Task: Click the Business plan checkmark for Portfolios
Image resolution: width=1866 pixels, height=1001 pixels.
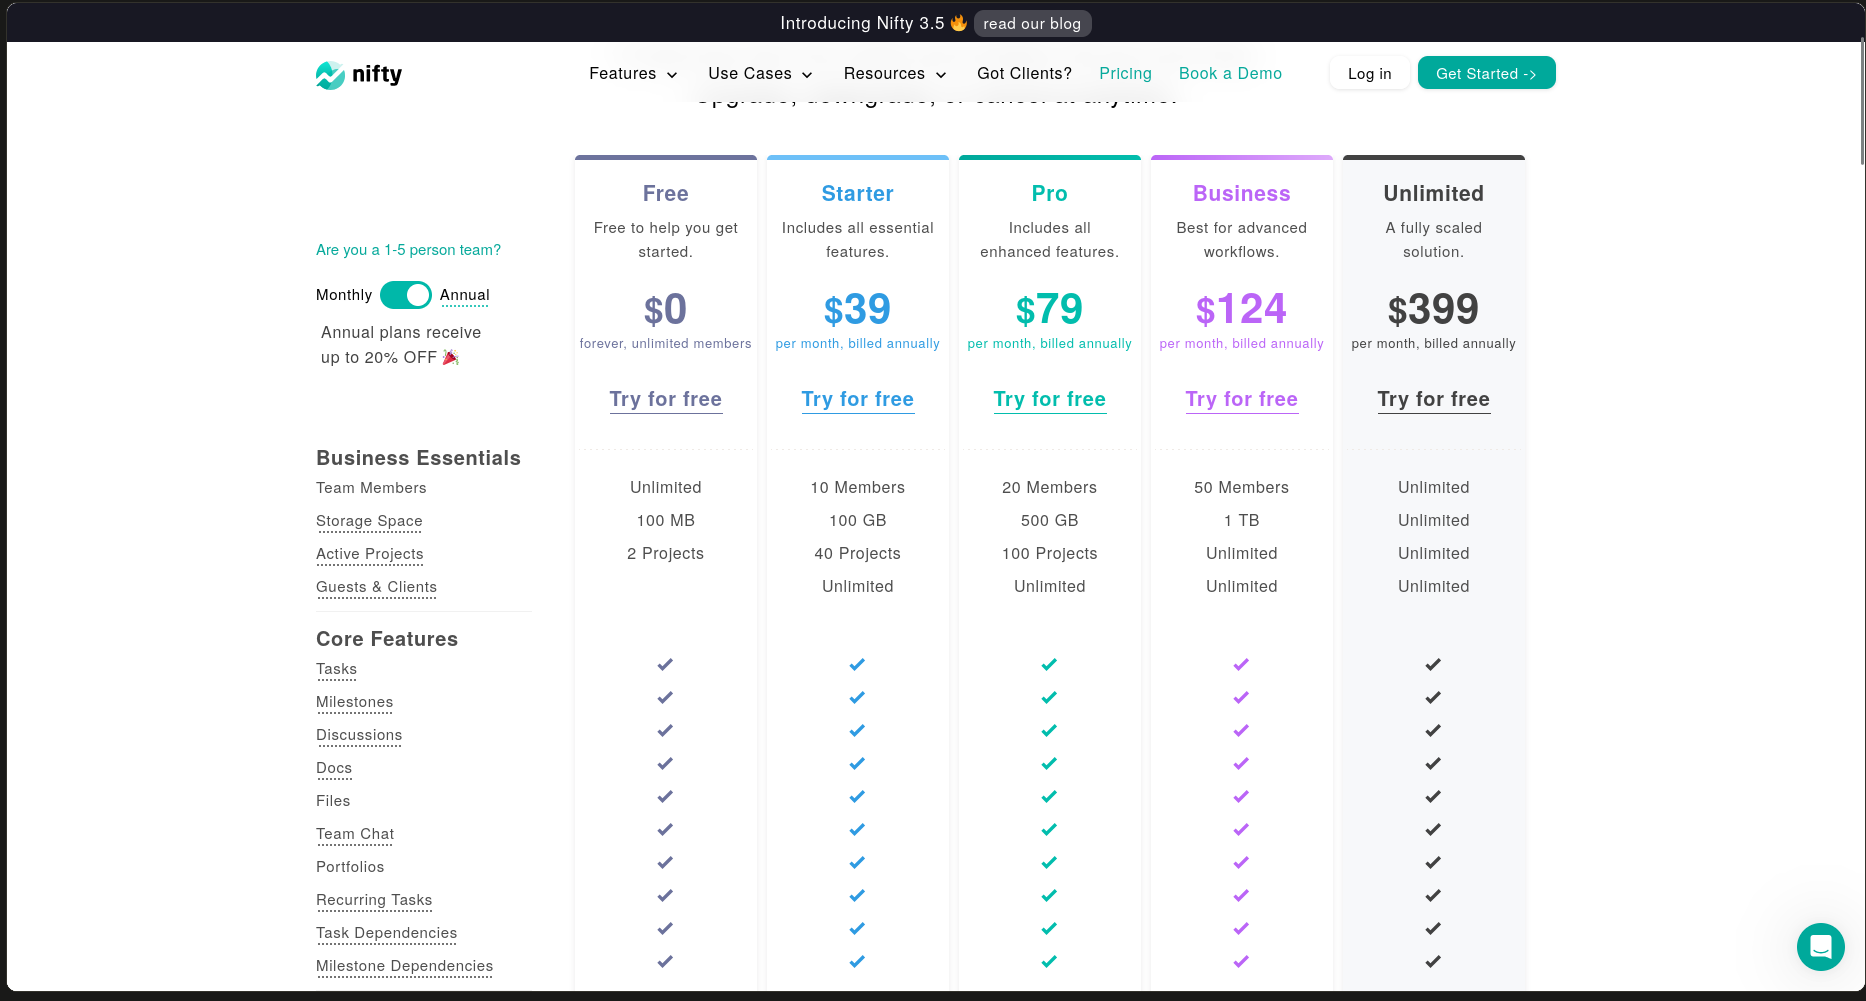Action: (1241, 862)
